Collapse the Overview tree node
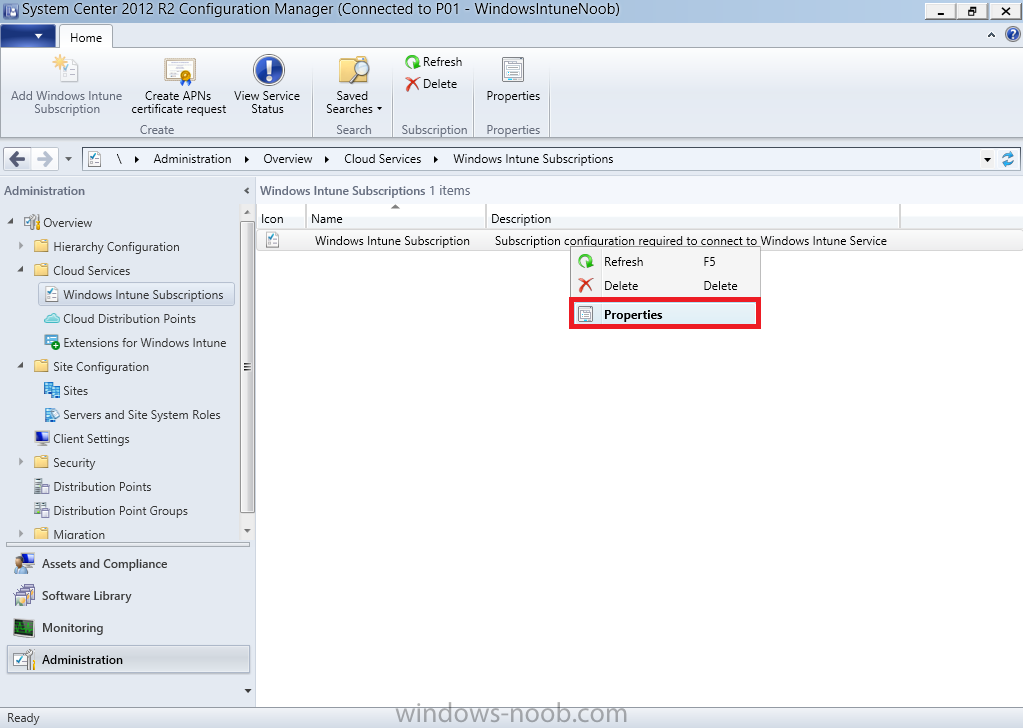The height and width of the screenshot is (728, 1023). click(11, 222)
